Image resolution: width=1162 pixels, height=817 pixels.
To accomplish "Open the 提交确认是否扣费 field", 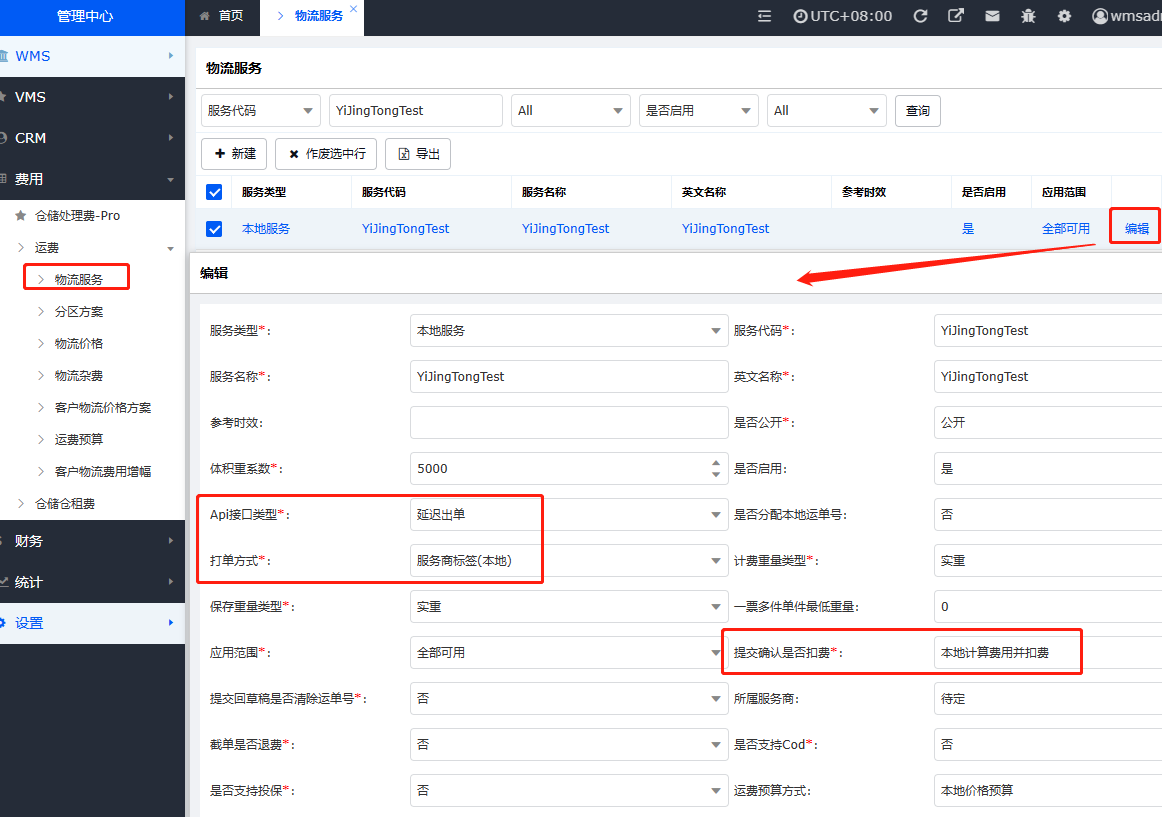I will point(1048,652).
